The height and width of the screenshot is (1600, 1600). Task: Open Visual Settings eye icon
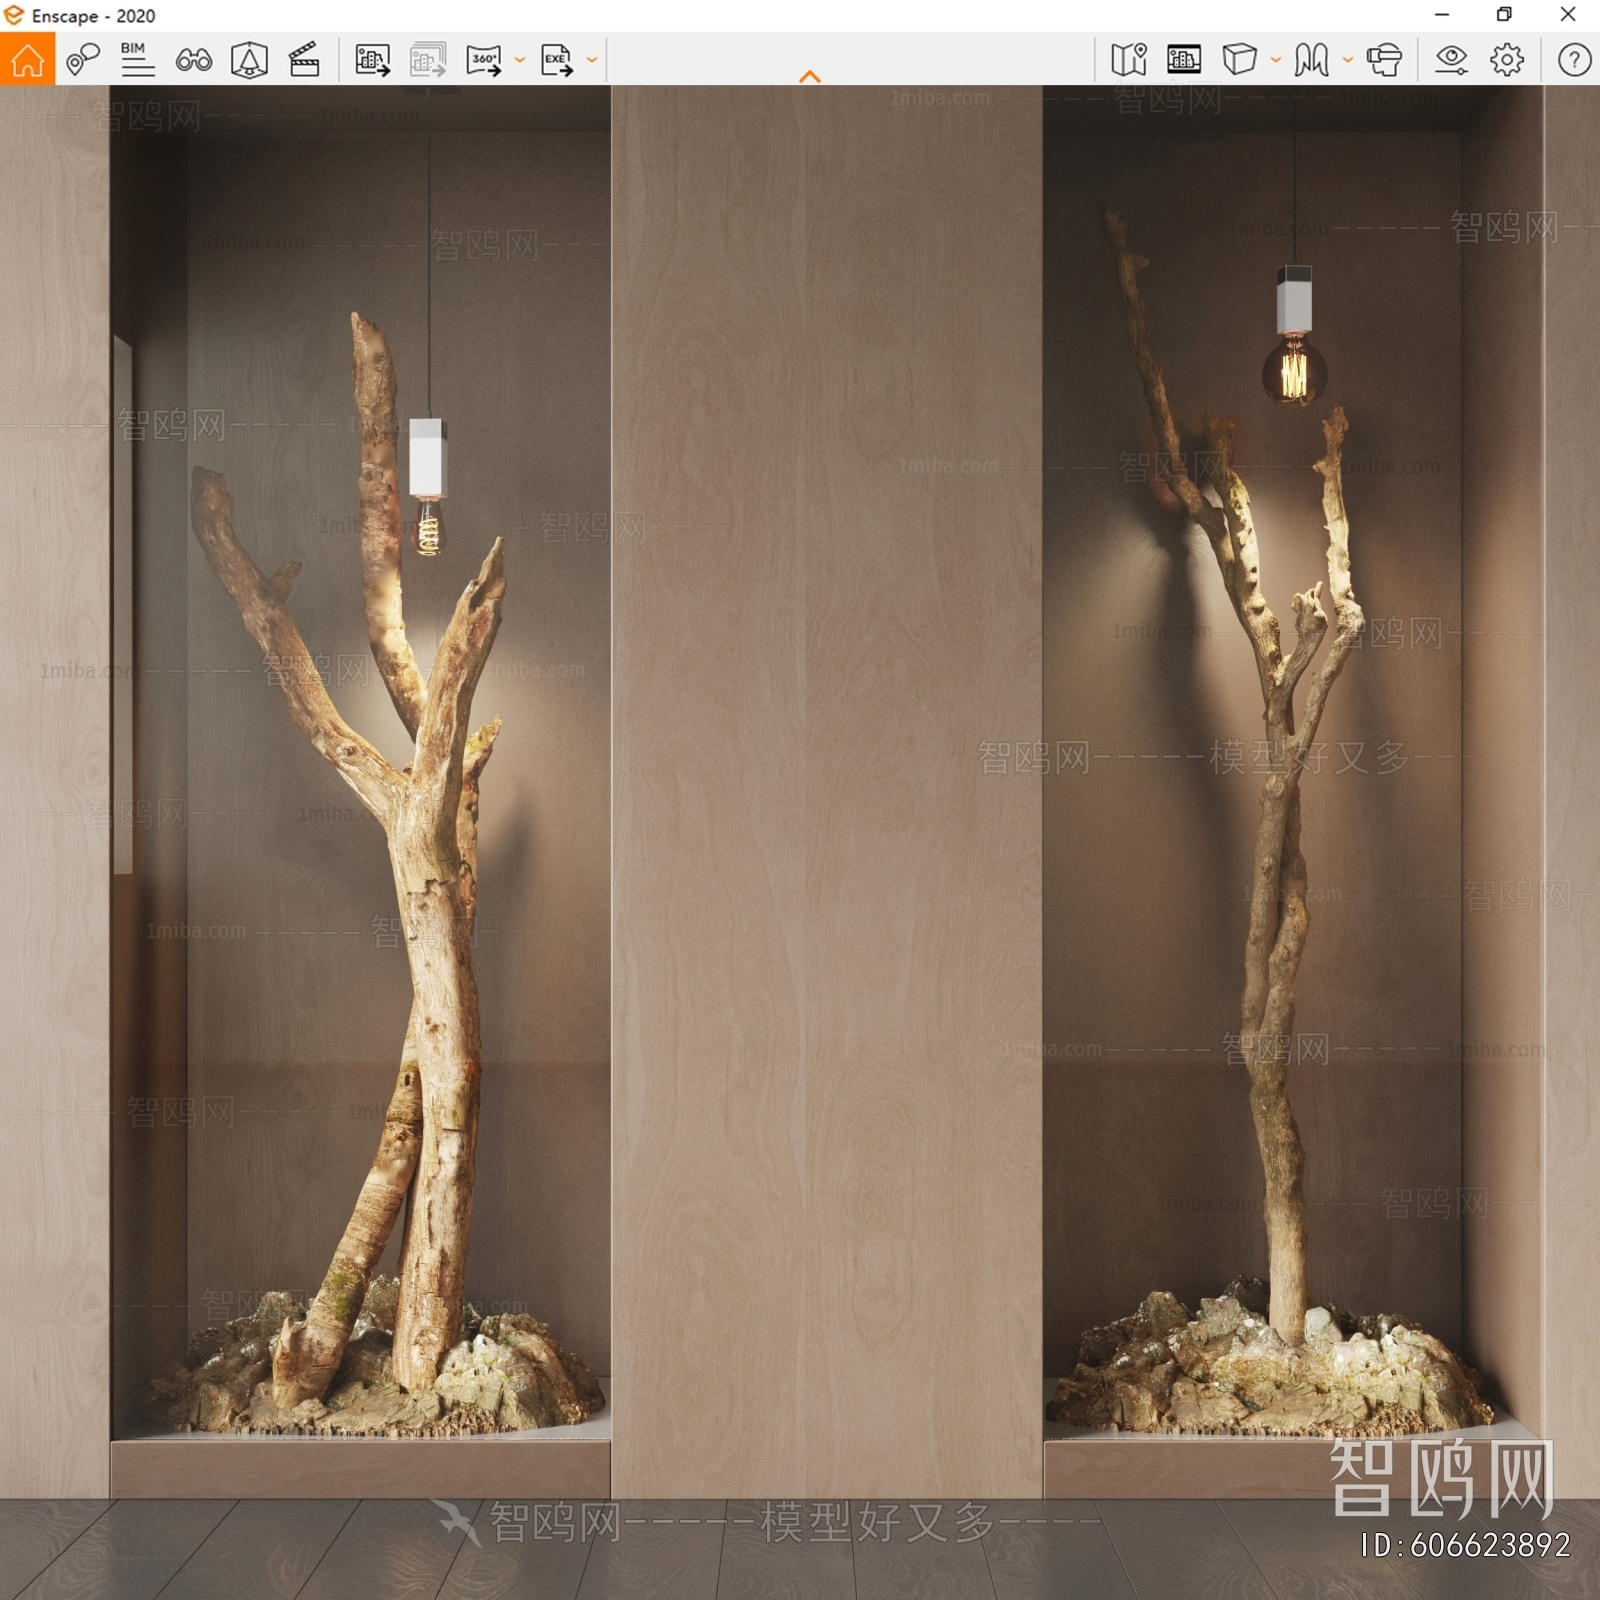click(x=1451, y=60)
